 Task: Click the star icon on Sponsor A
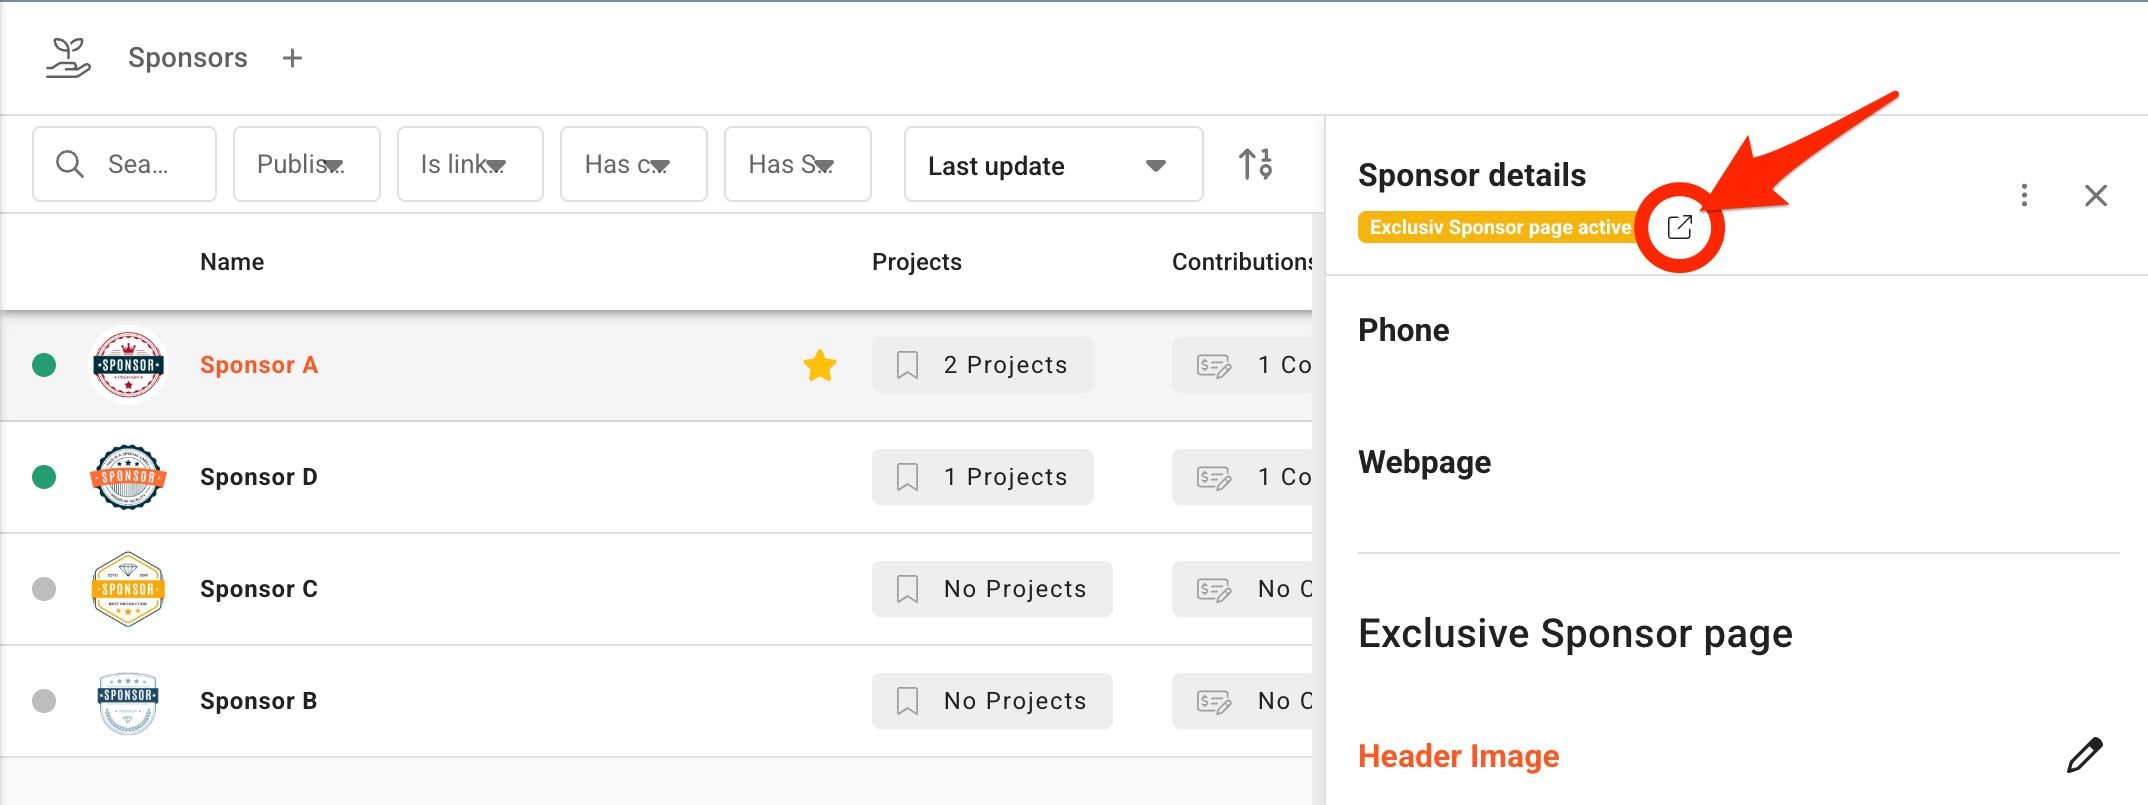820,365
